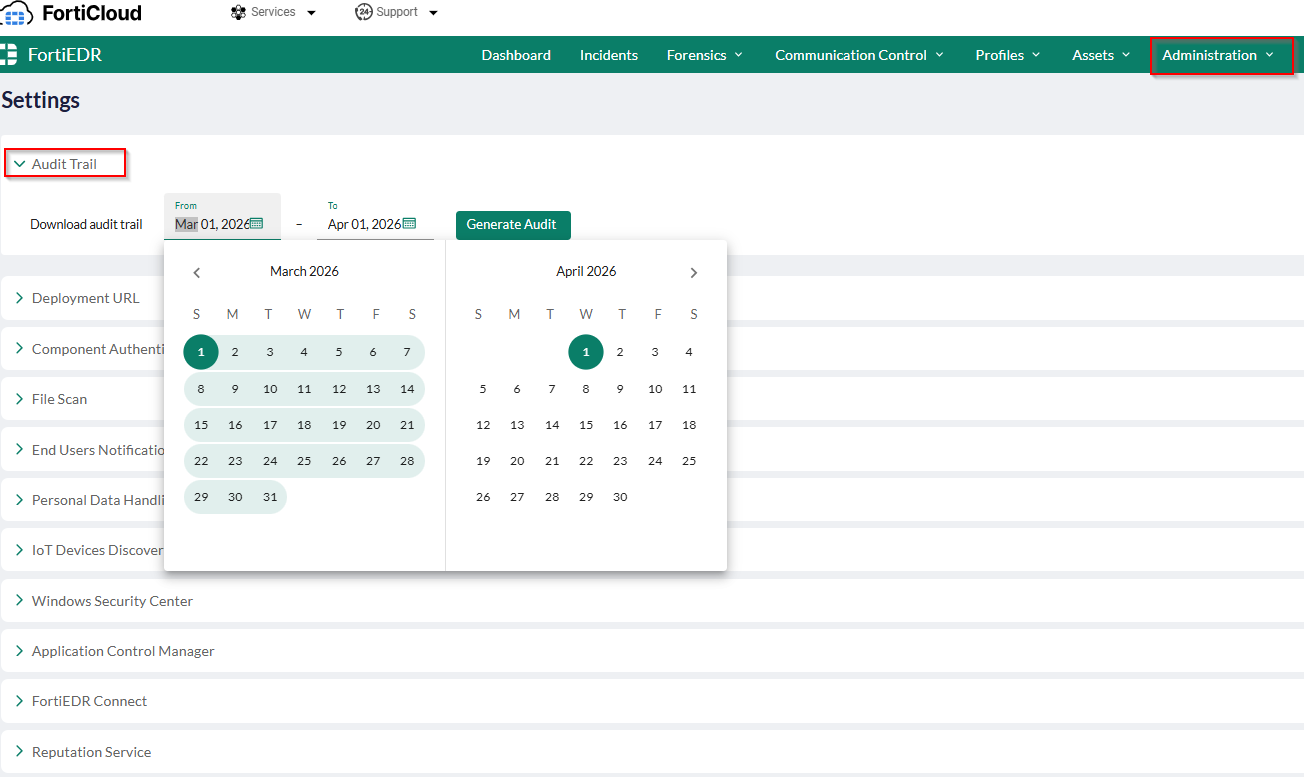Open the Services dropdown
The image size is (1304, 777).
(273, 12)
